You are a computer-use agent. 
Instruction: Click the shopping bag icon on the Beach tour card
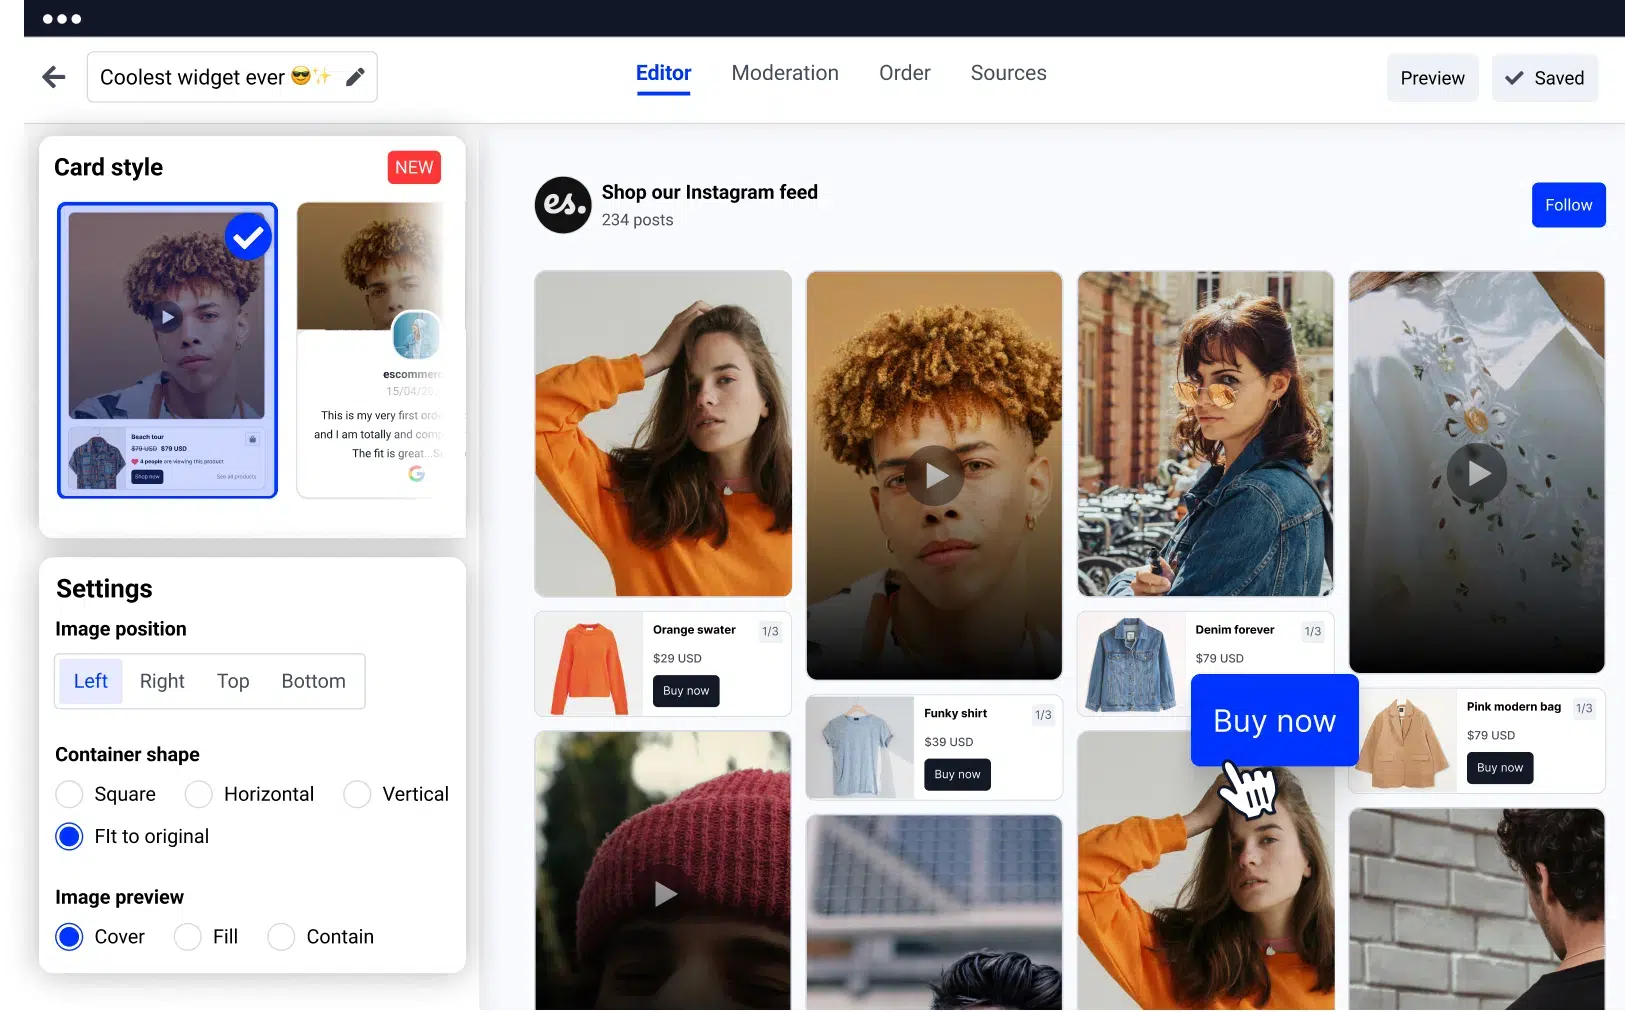(x=253, y=439)
